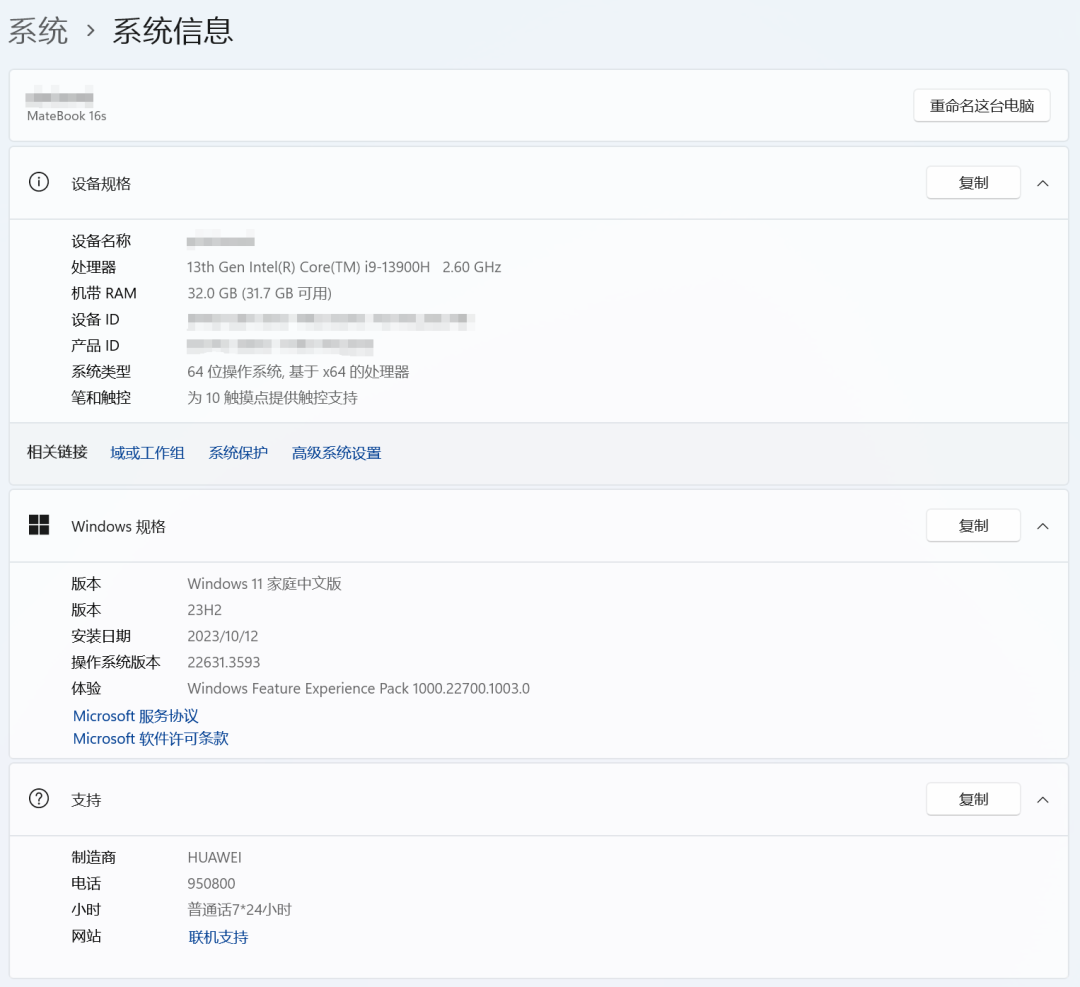Screen dimensions: 1080x987
Task: Click 系统信息 breadcrumb title
Action: pyautogui.click(x=173, y=31)
